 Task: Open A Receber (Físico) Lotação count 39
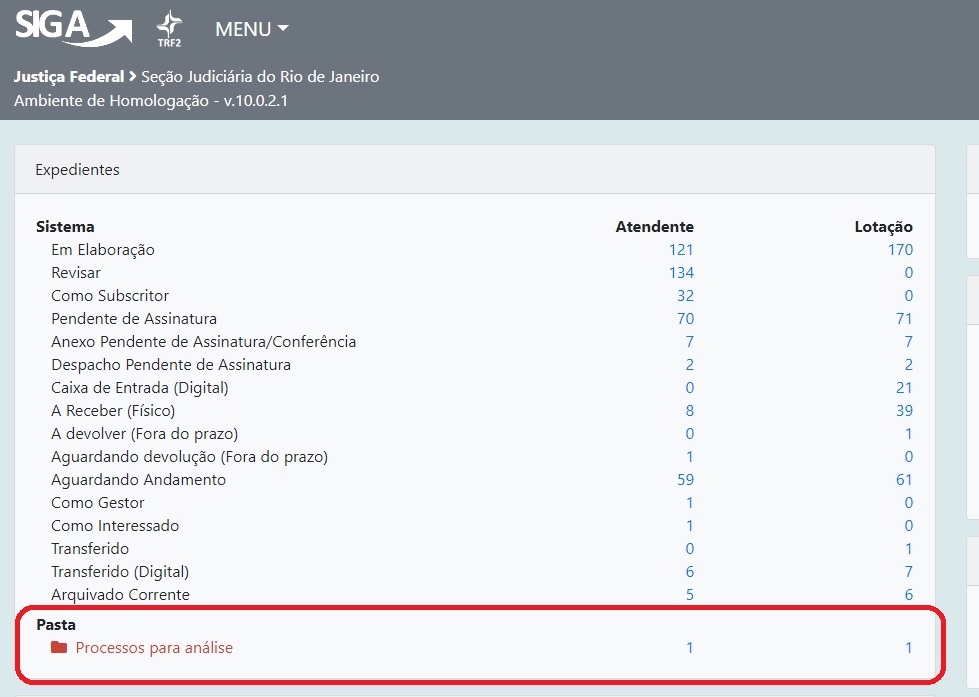(904, 411)
